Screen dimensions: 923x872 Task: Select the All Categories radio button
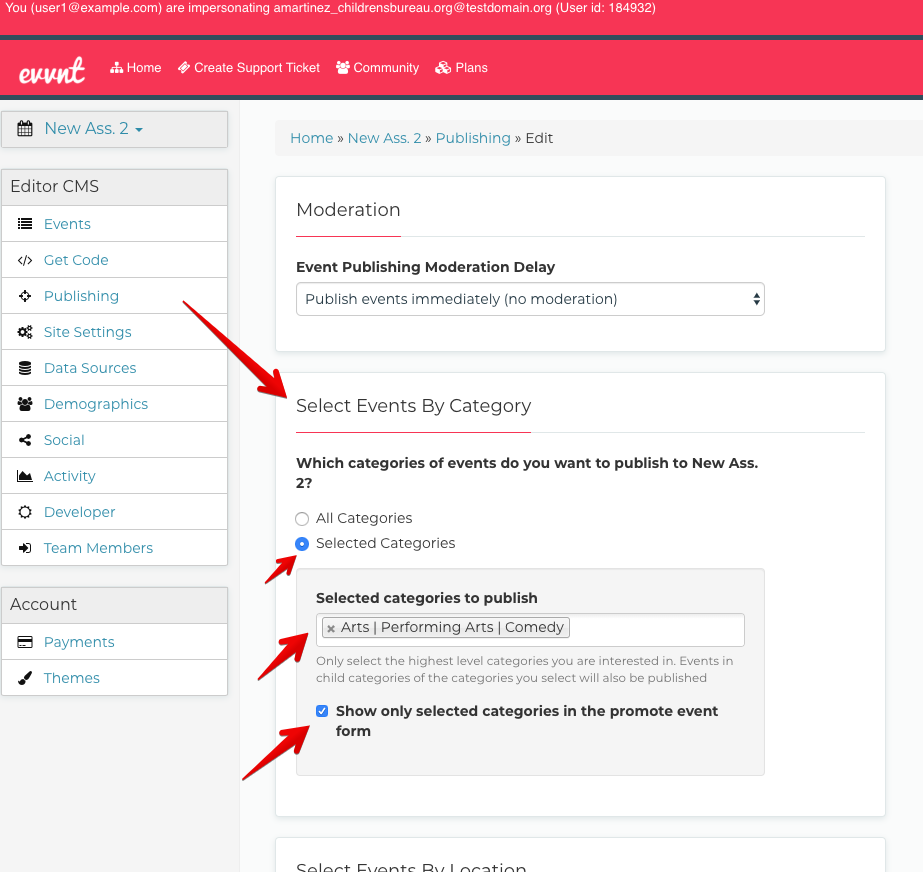point(302,519)
